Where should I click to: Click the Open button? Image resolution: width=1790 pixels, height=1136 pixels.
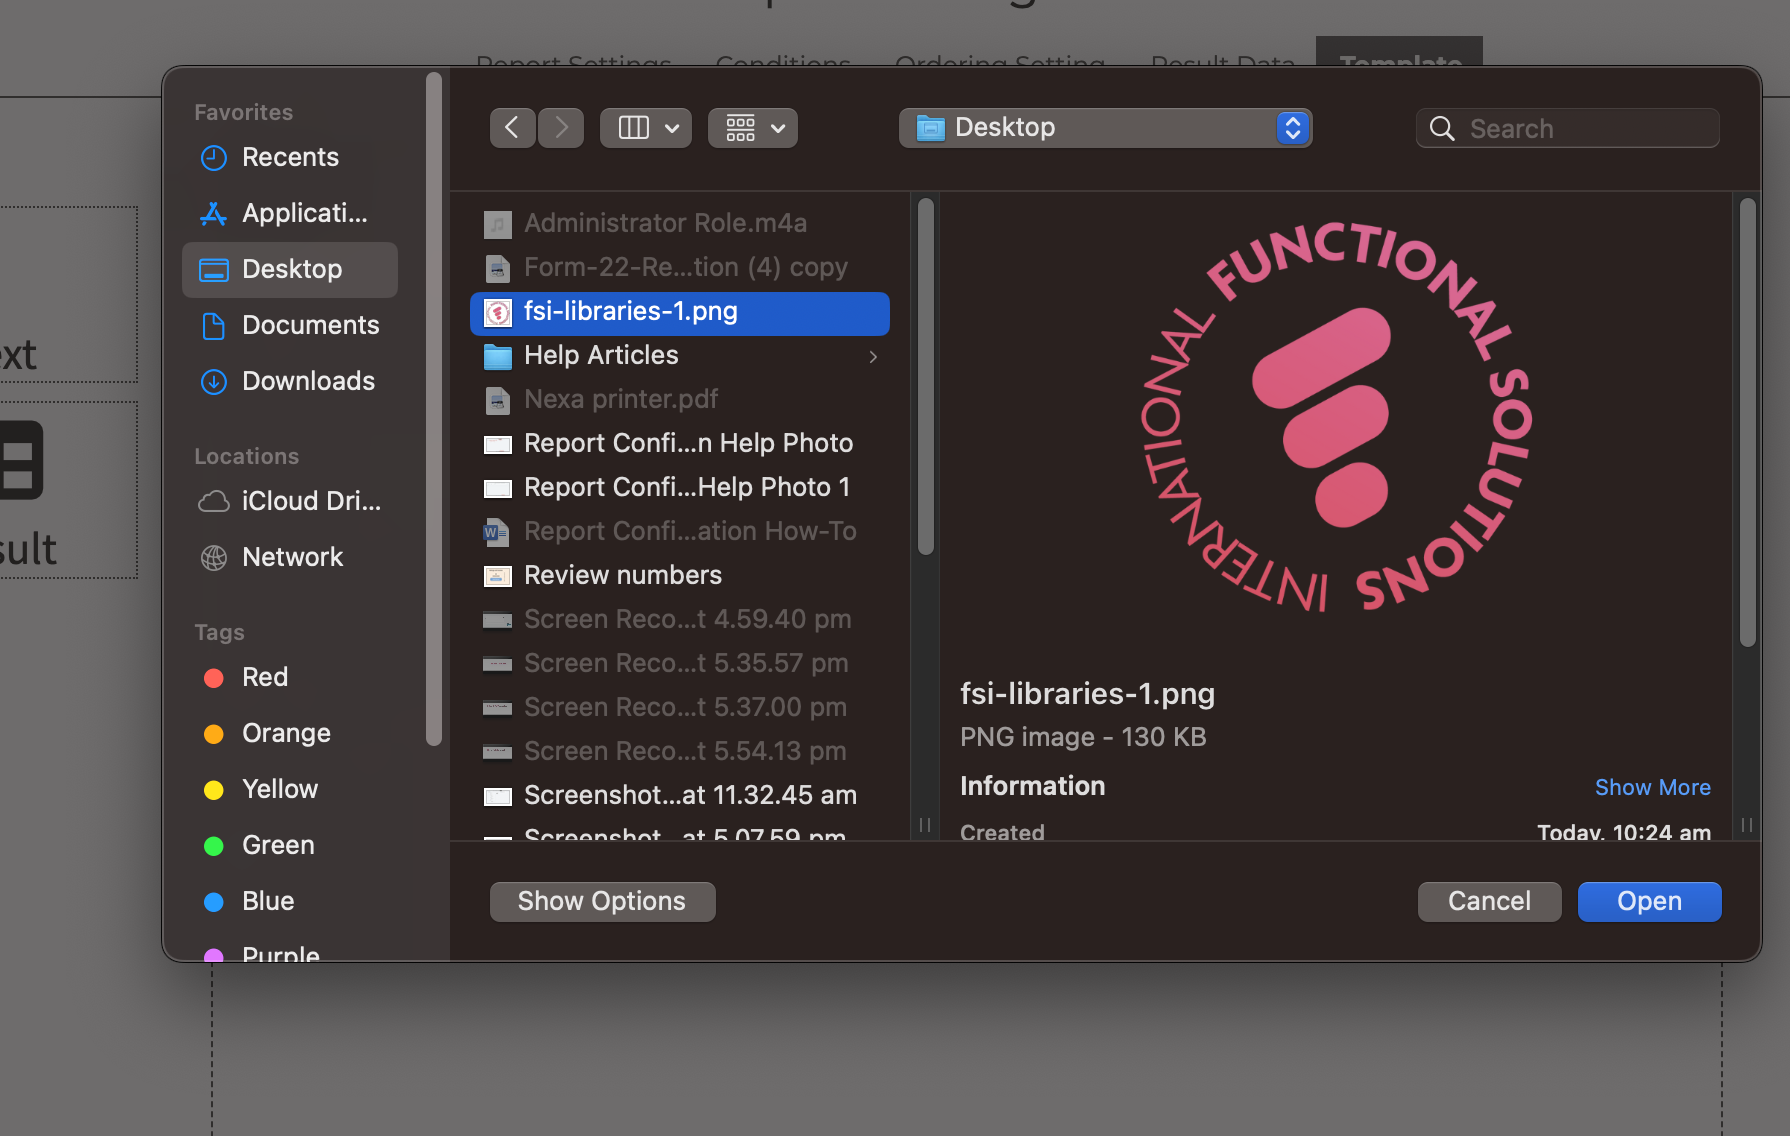[x=1649, y=902]
